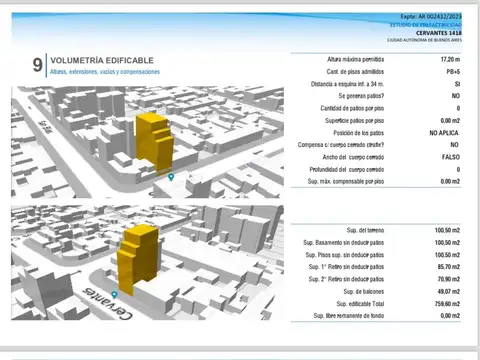Click the '49,07 m2' balconies value
Screen dimensions: 480x360
point(449,291)
